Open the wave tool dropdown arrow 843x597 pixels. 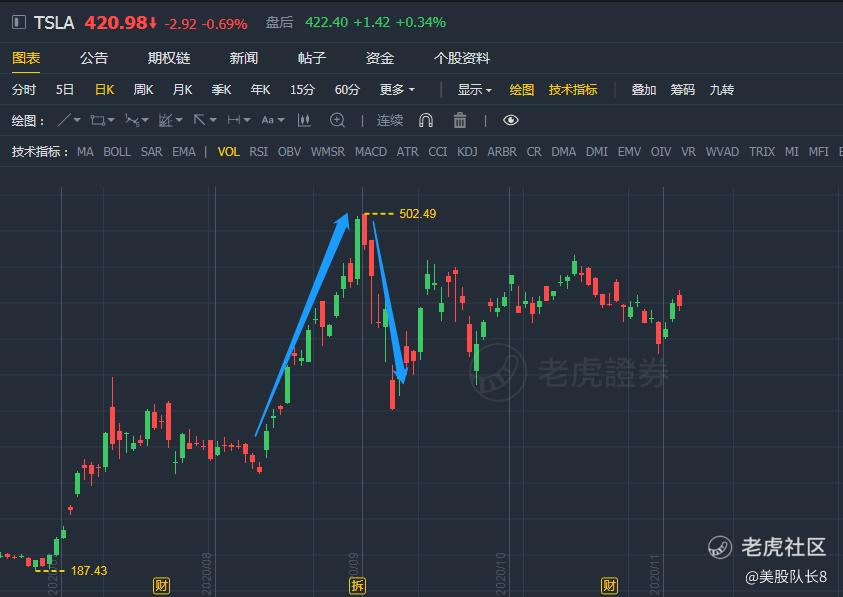[x=145, y=120]
